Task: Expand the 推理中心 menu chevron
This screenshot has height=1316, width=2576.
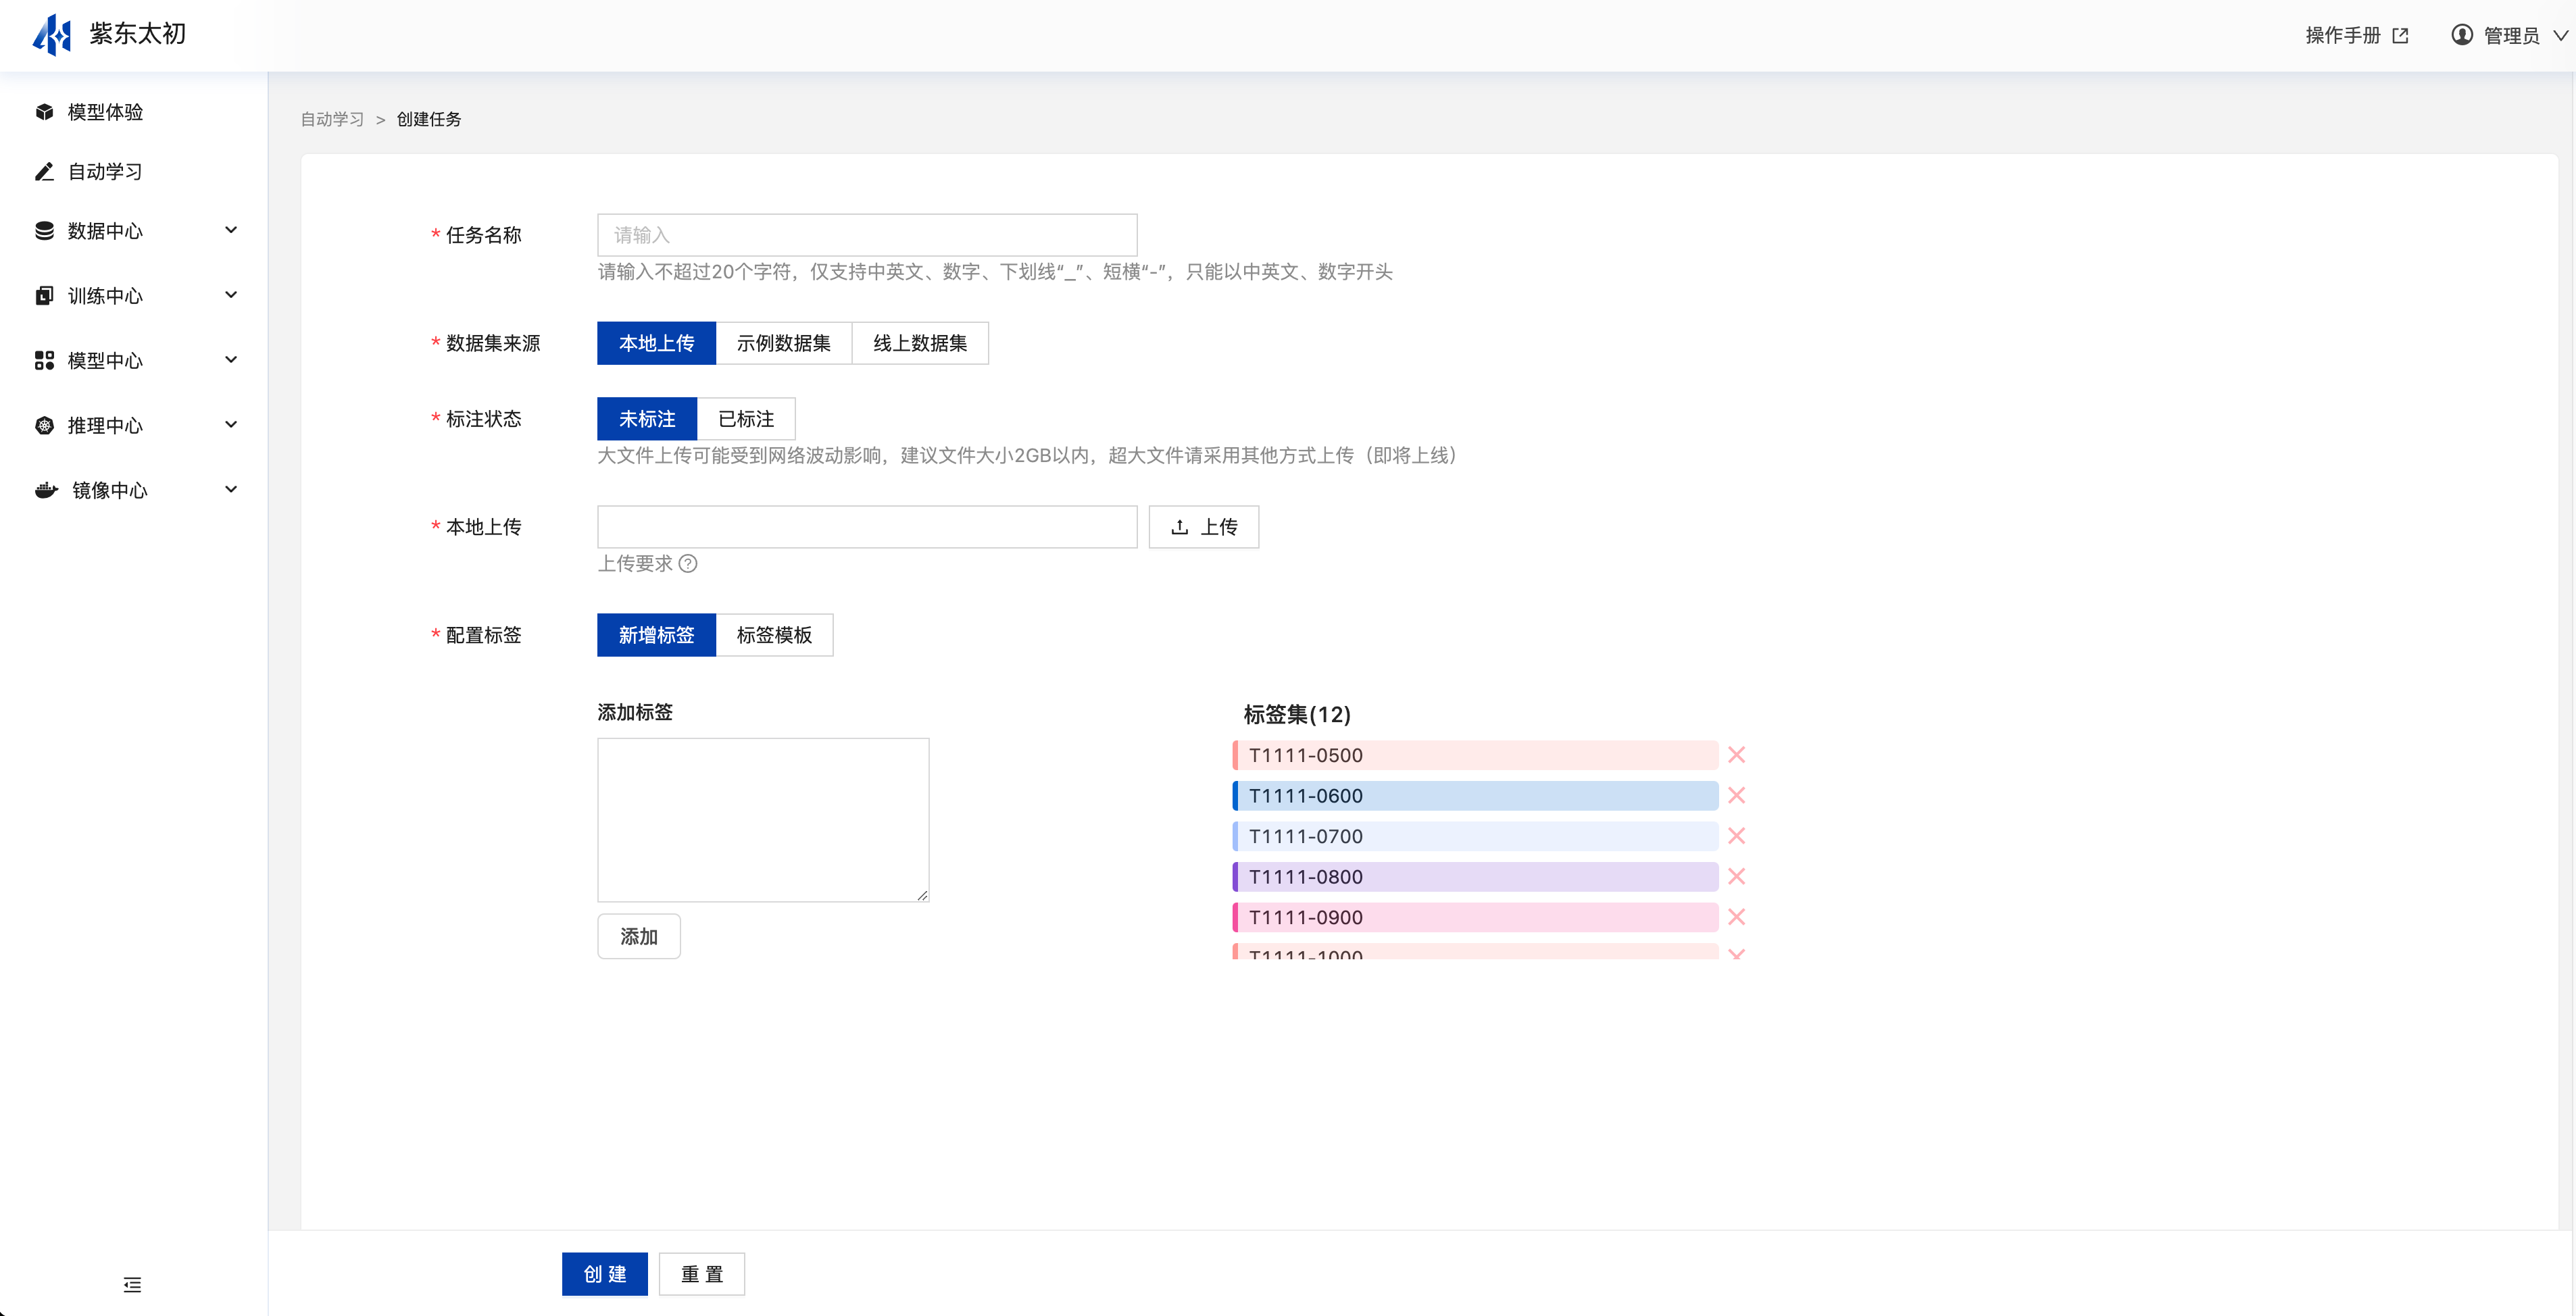Action: click(231, 425)
